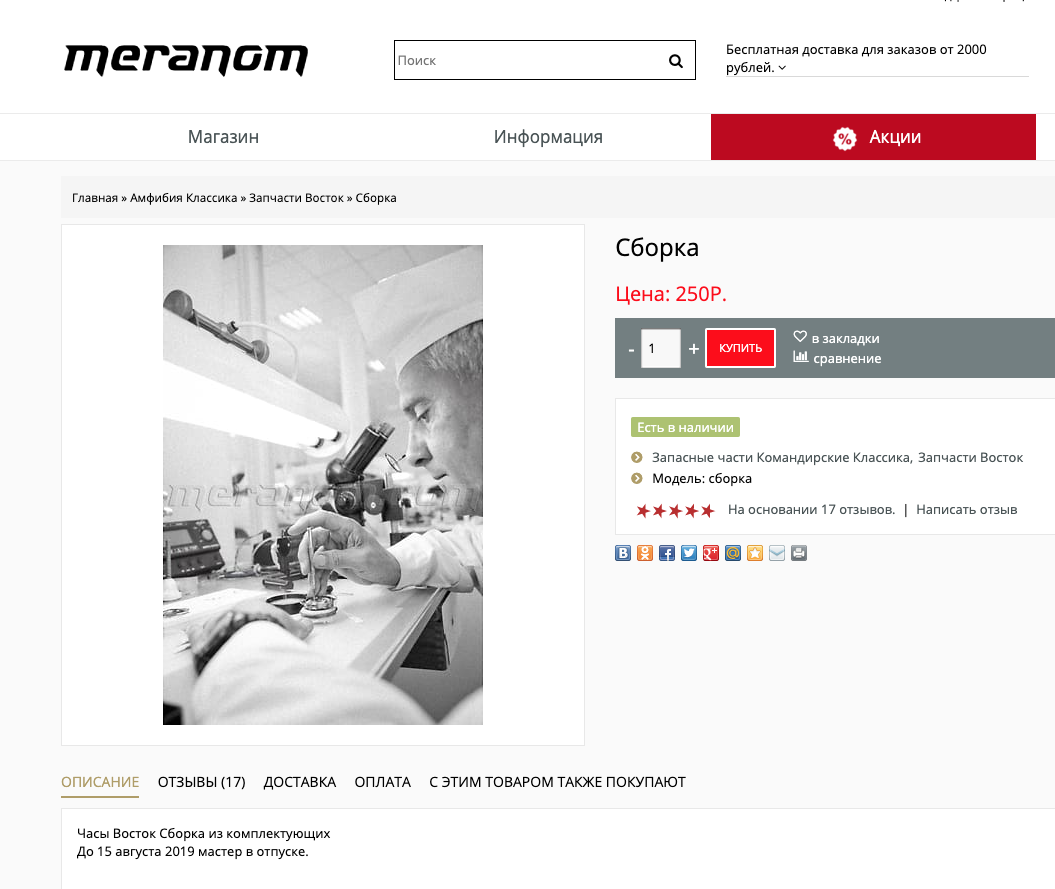Switch to the Доставка tab
This screenshot has width=1055, height=889.
(x=299, y=782)
